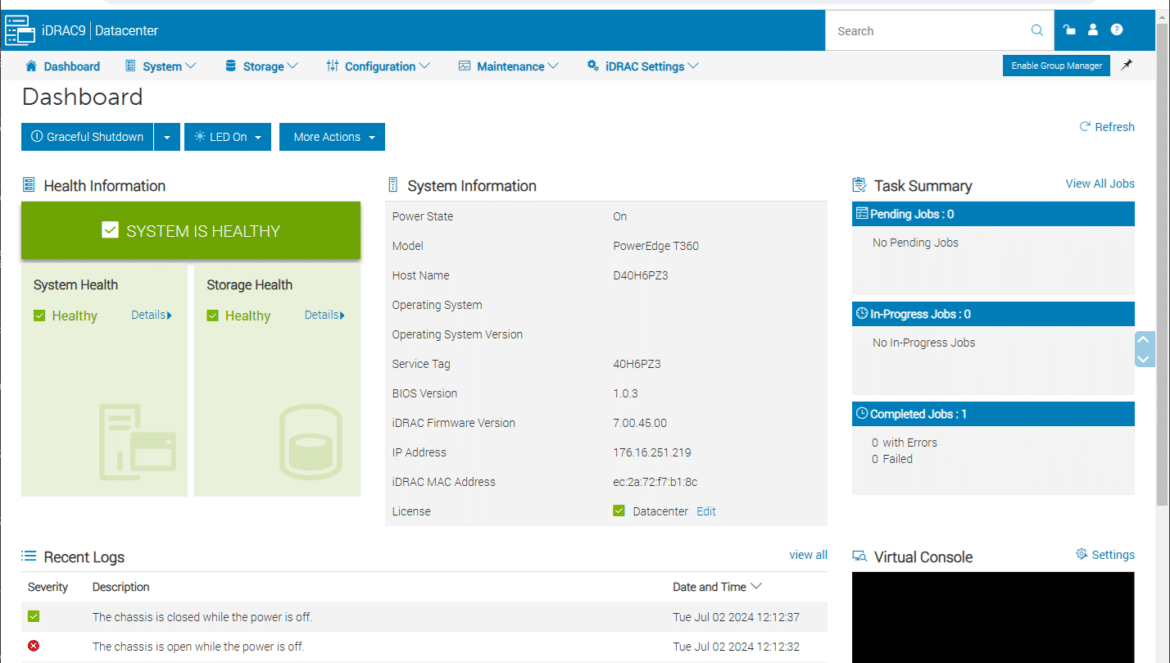
Task: Click the license Edit link
Action: 706,512
